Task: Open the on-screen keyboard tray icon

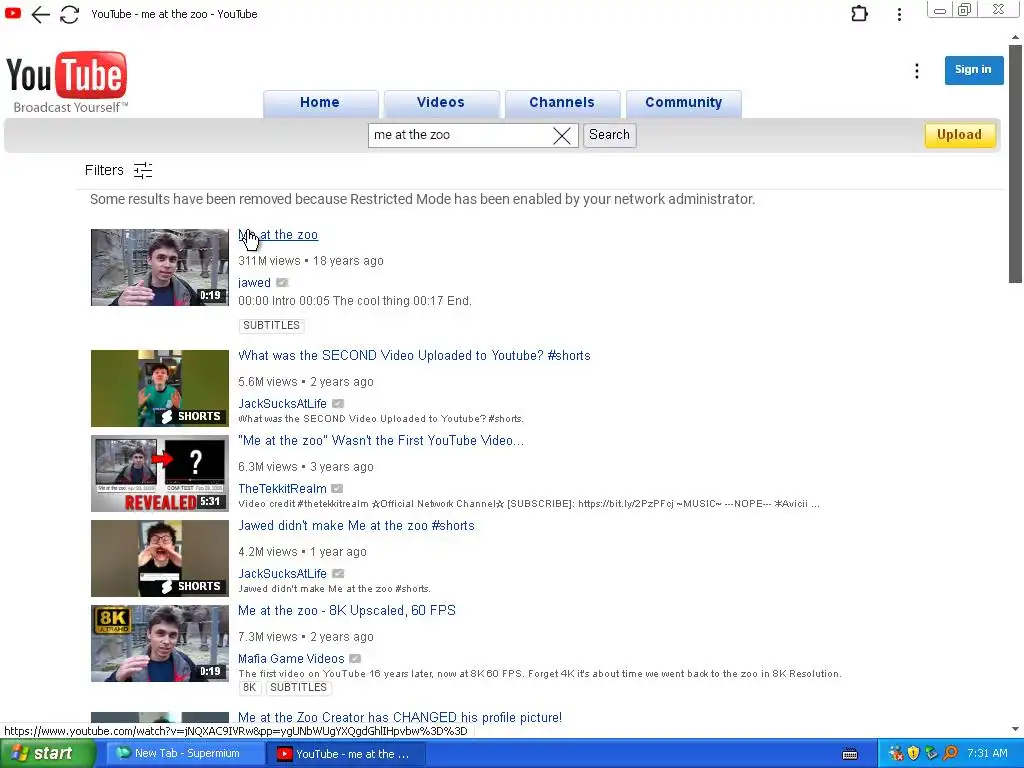Action: [x=850, y=754]
